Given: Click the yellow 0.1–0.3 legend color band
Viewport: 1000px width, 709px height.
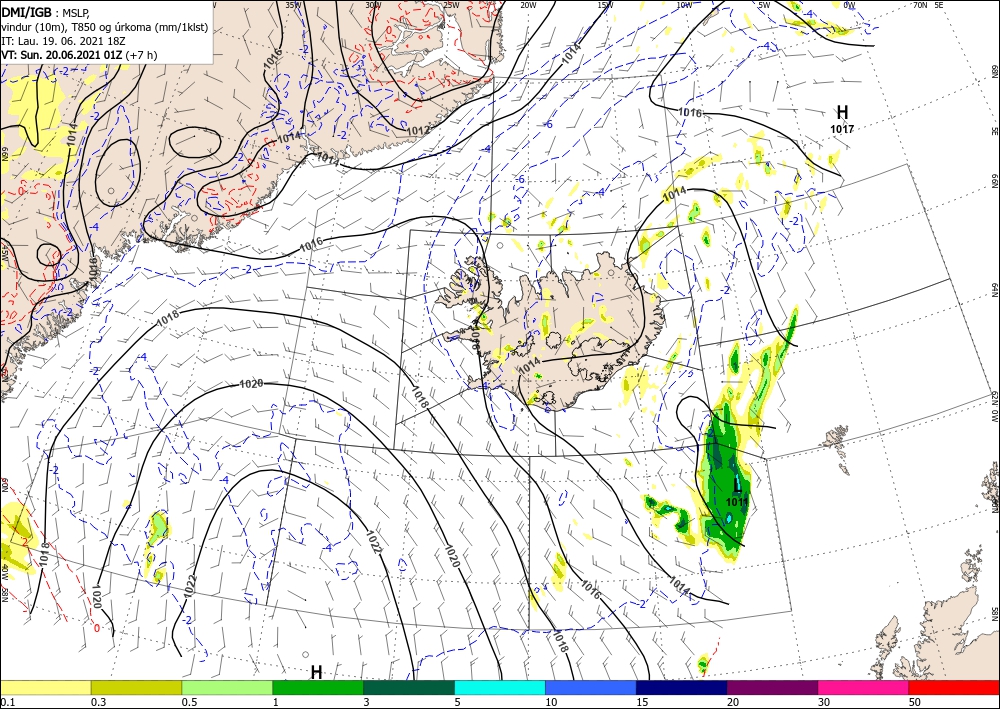Looking at the screenshot, I should coord(45,687).
